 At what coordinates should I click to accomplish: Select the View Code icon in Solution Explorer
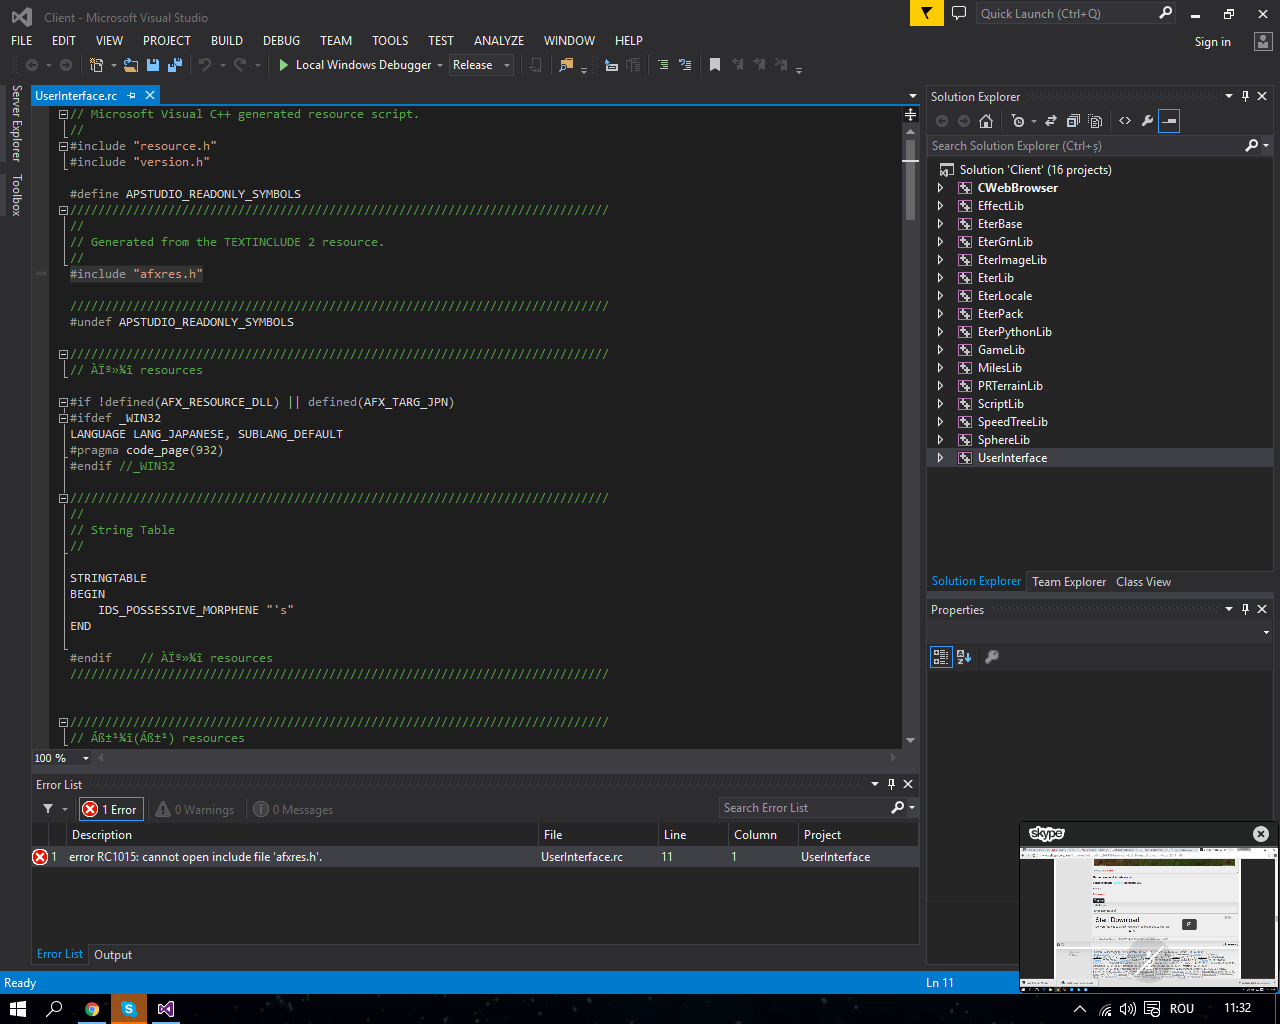point(1125,120)
